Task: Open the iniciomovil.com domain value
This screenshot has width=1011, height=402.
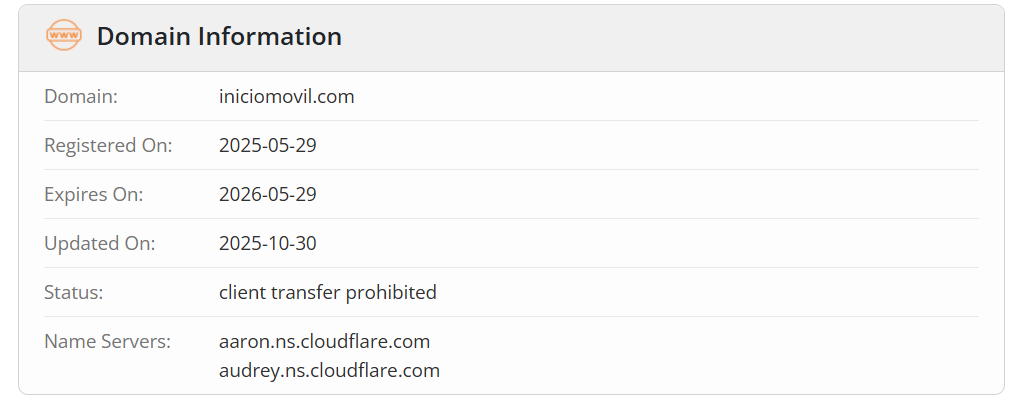Action: (286, 97)
